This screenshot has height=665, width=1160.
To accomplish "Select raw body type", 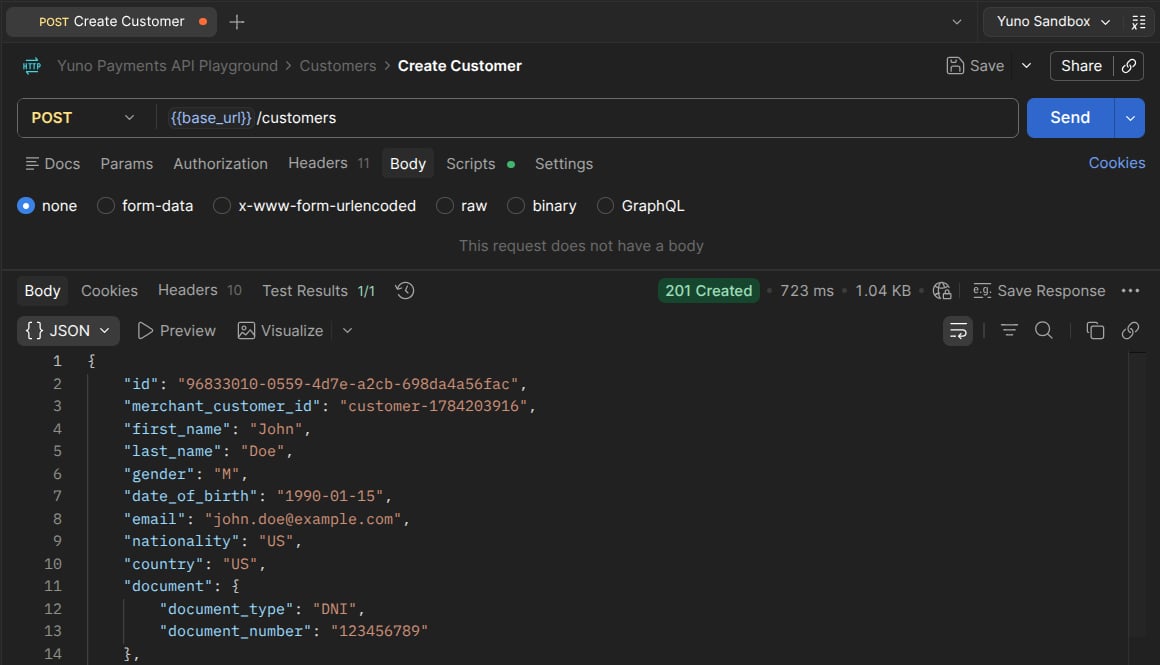I will (x=462, y=206).
